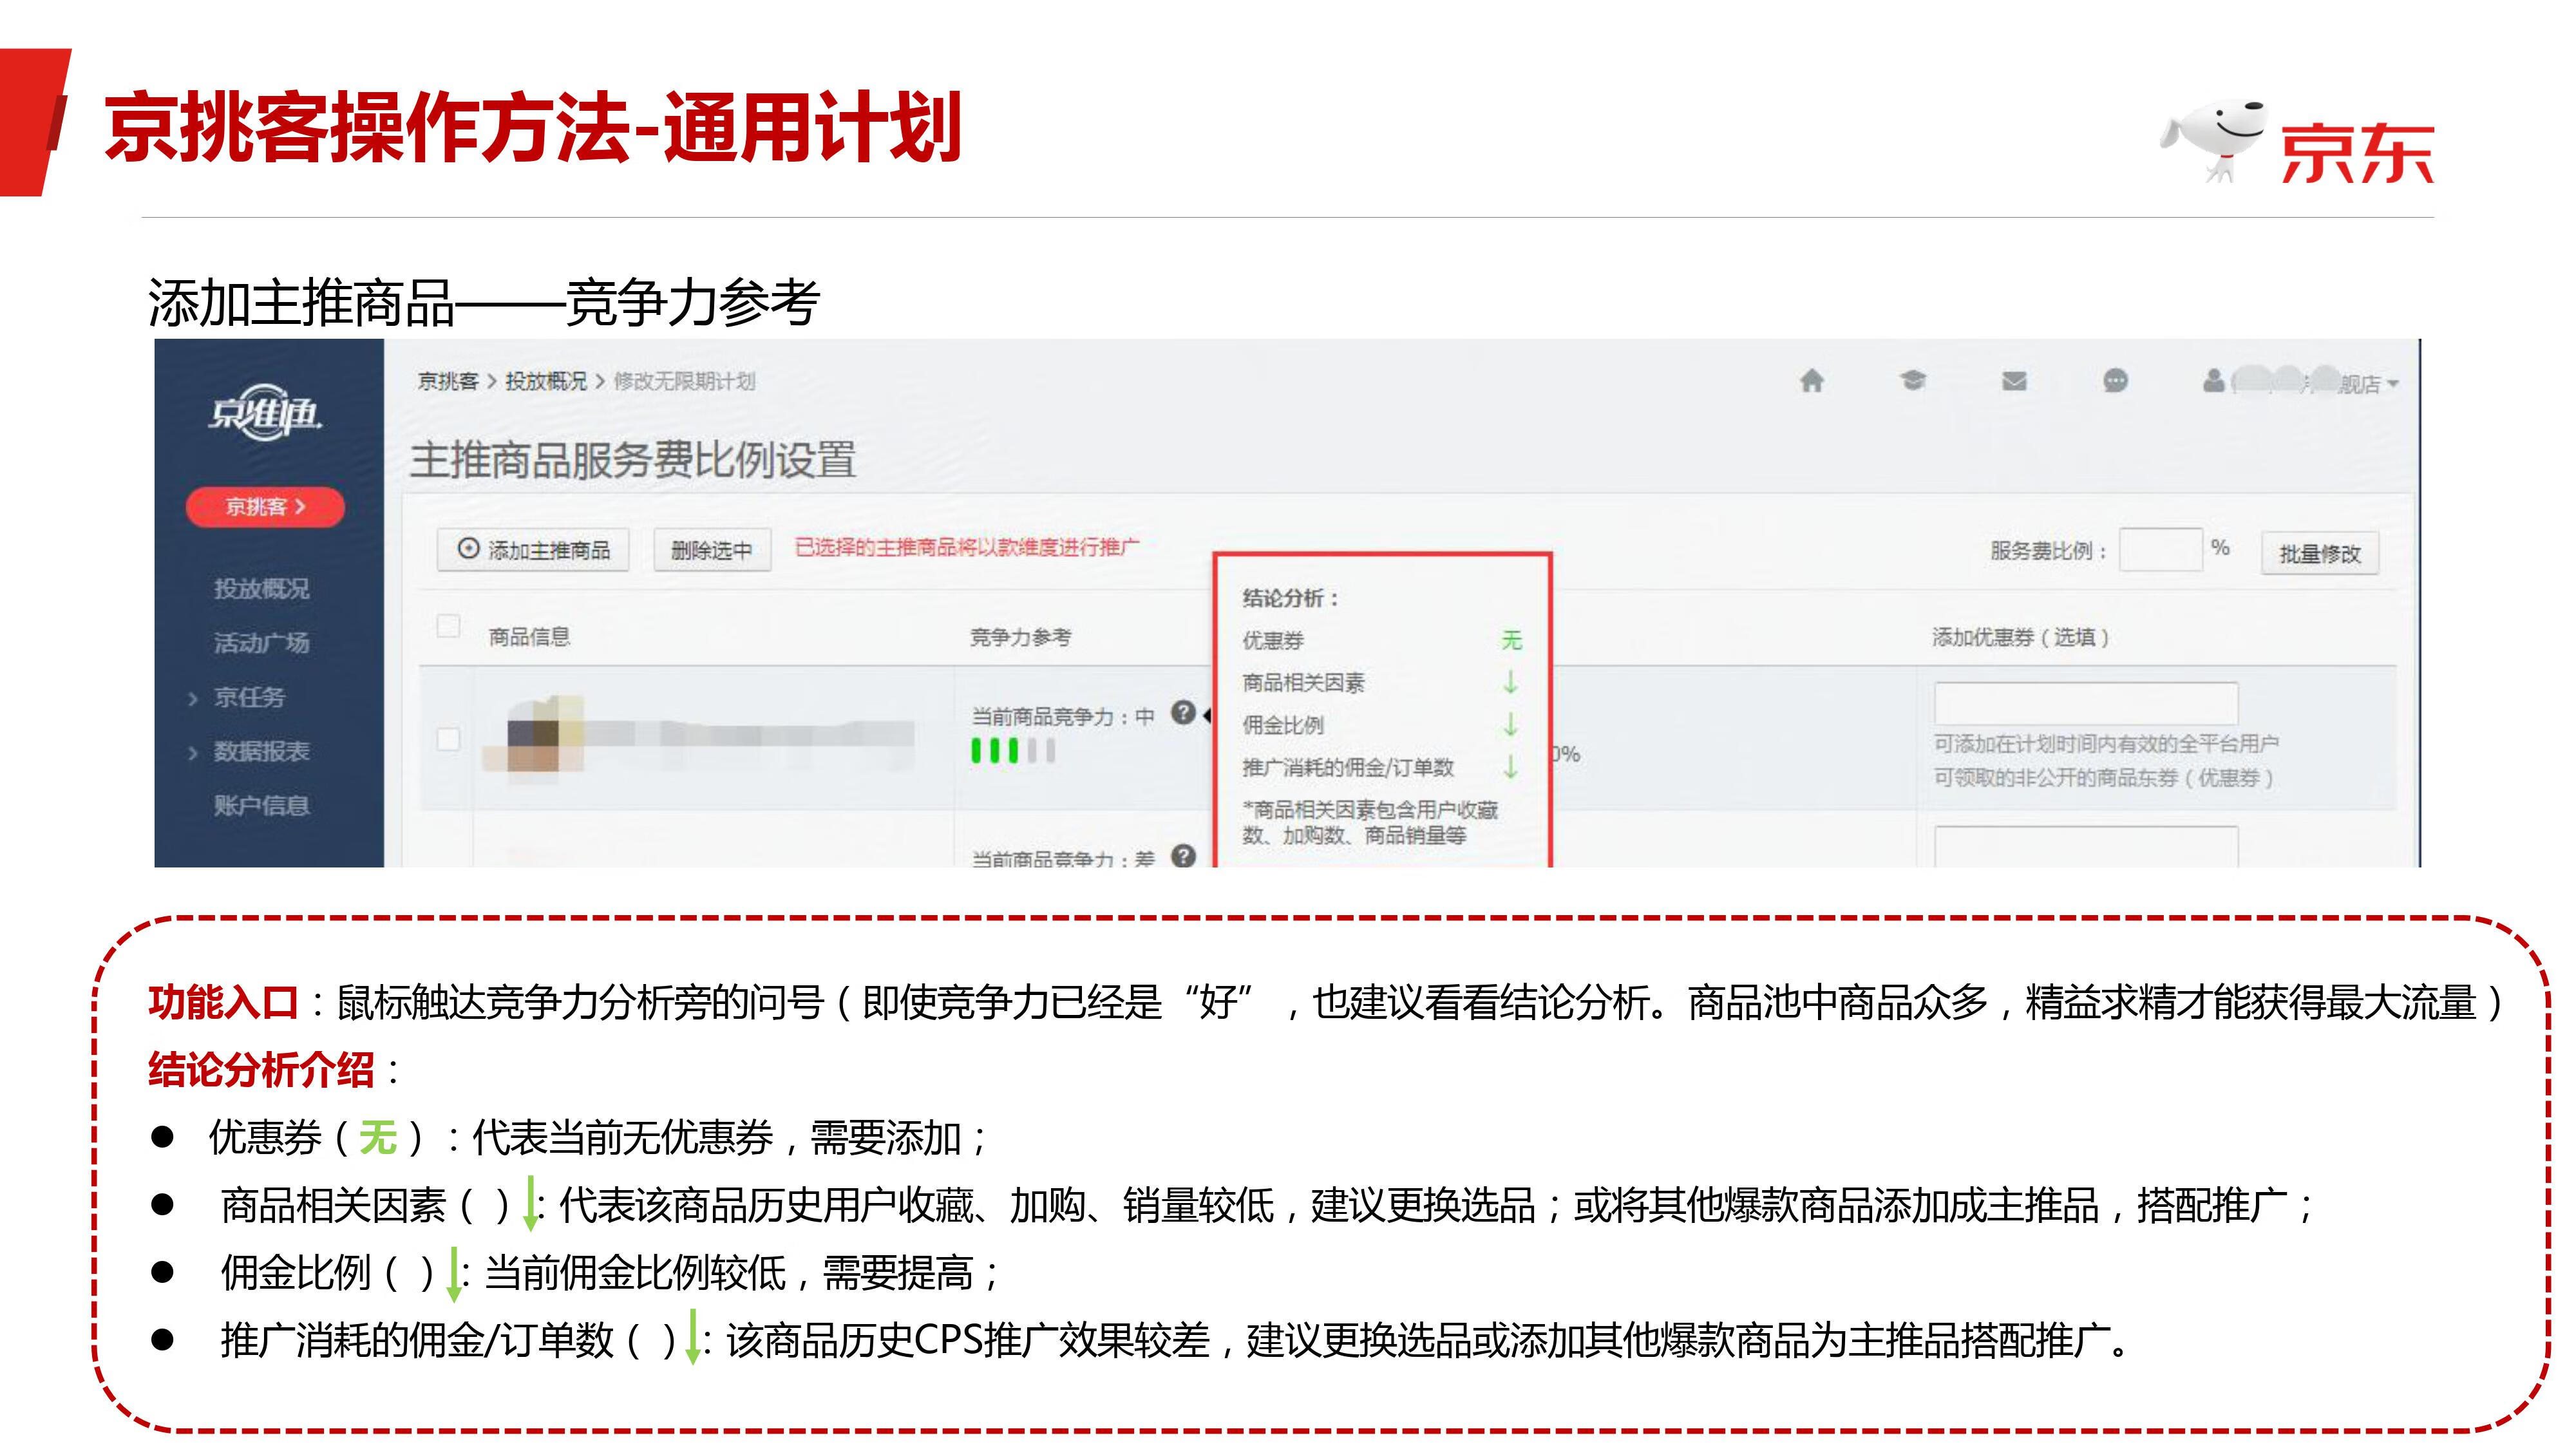Click the 批量修改 button
The height and width of the screenshot is (1449, 2576).
click(x=2320, y=553)
